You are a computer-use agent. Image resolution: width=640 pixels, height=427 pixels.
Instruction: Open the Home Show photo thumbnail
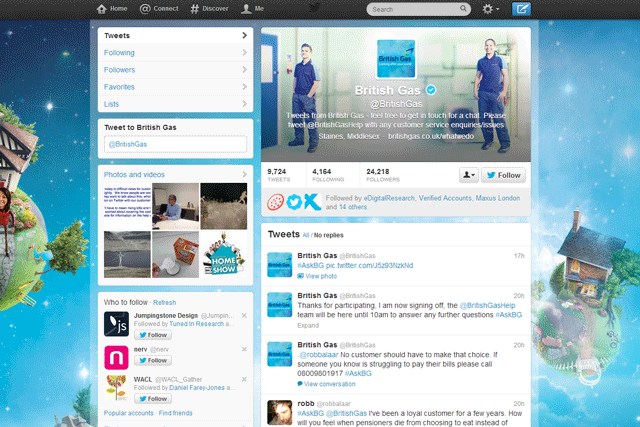[224, 254]
